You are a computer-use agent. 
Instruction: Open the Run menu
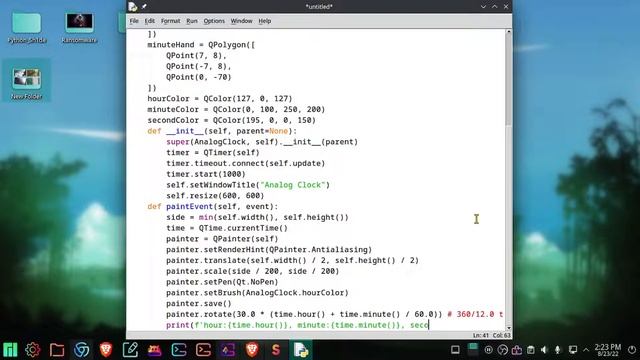tap(192, 21)
